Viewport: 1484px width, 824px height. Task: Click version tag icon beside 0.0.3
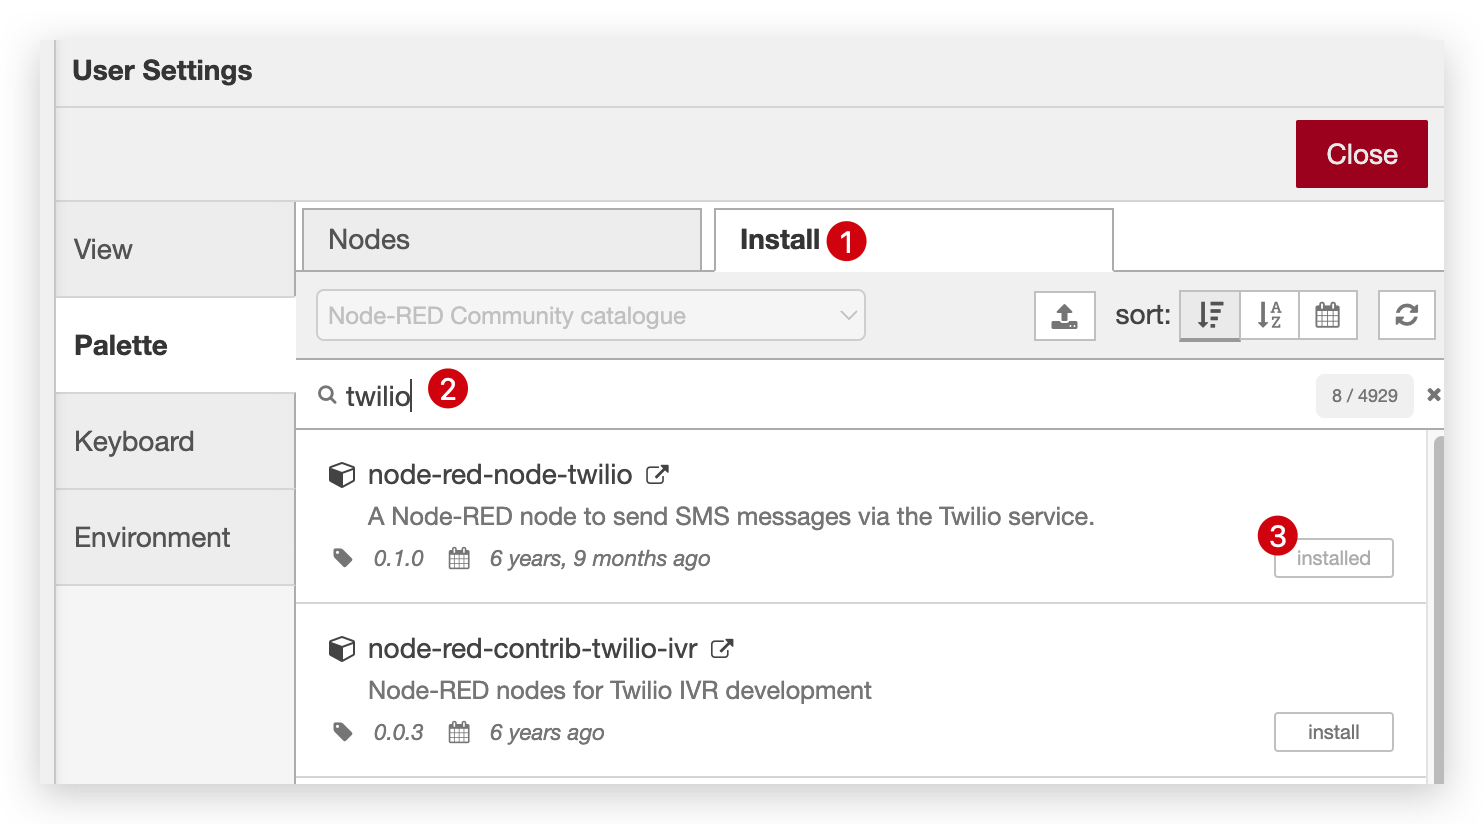(343, 732)
